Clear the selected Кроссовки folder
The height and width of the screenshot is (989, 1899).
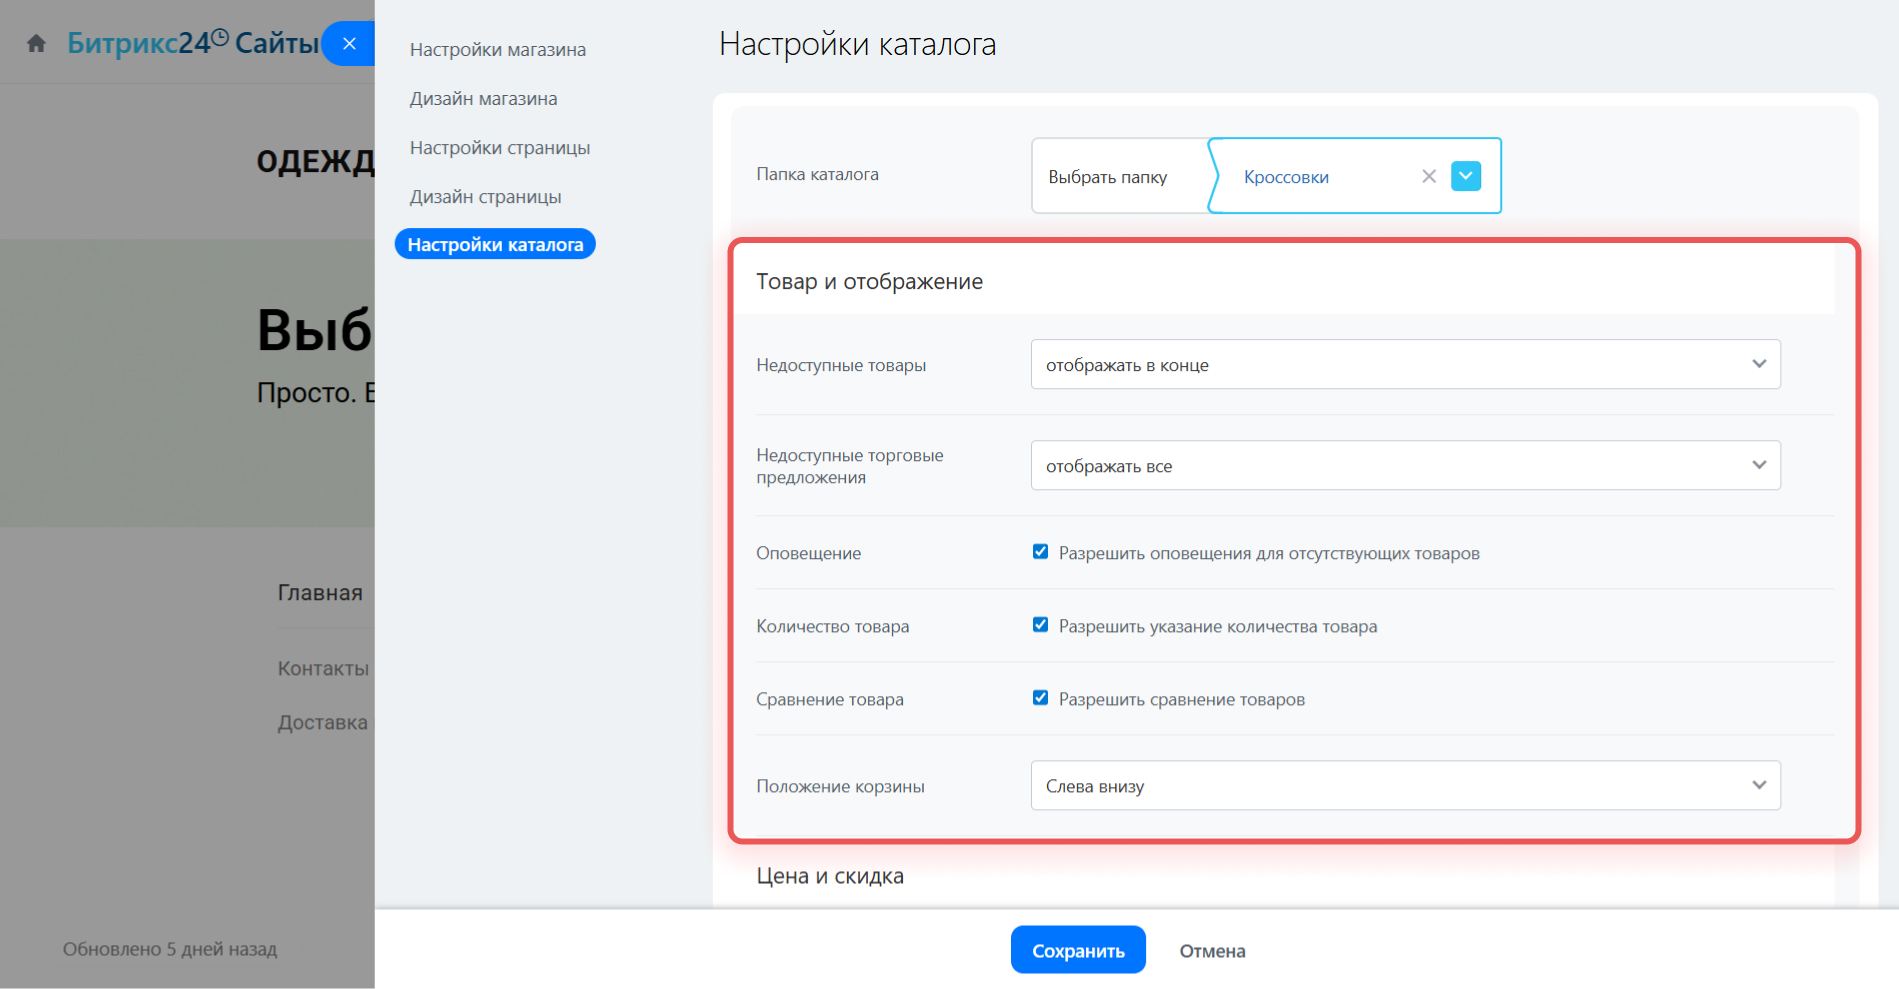1428,176
